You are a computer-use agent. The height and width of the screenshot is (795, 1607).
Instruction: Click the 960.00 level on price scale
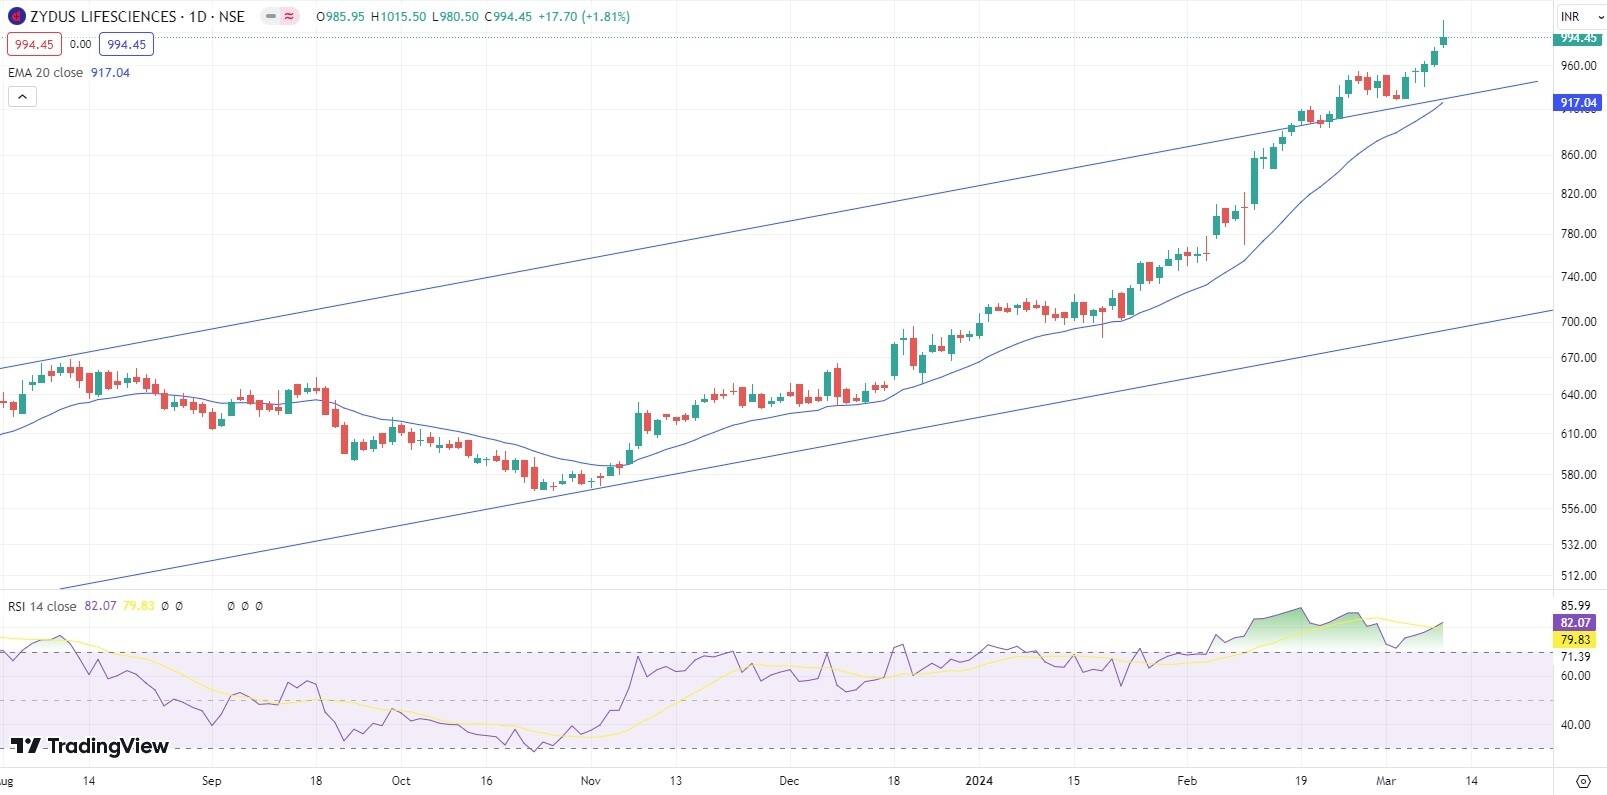pos(1578,66)
